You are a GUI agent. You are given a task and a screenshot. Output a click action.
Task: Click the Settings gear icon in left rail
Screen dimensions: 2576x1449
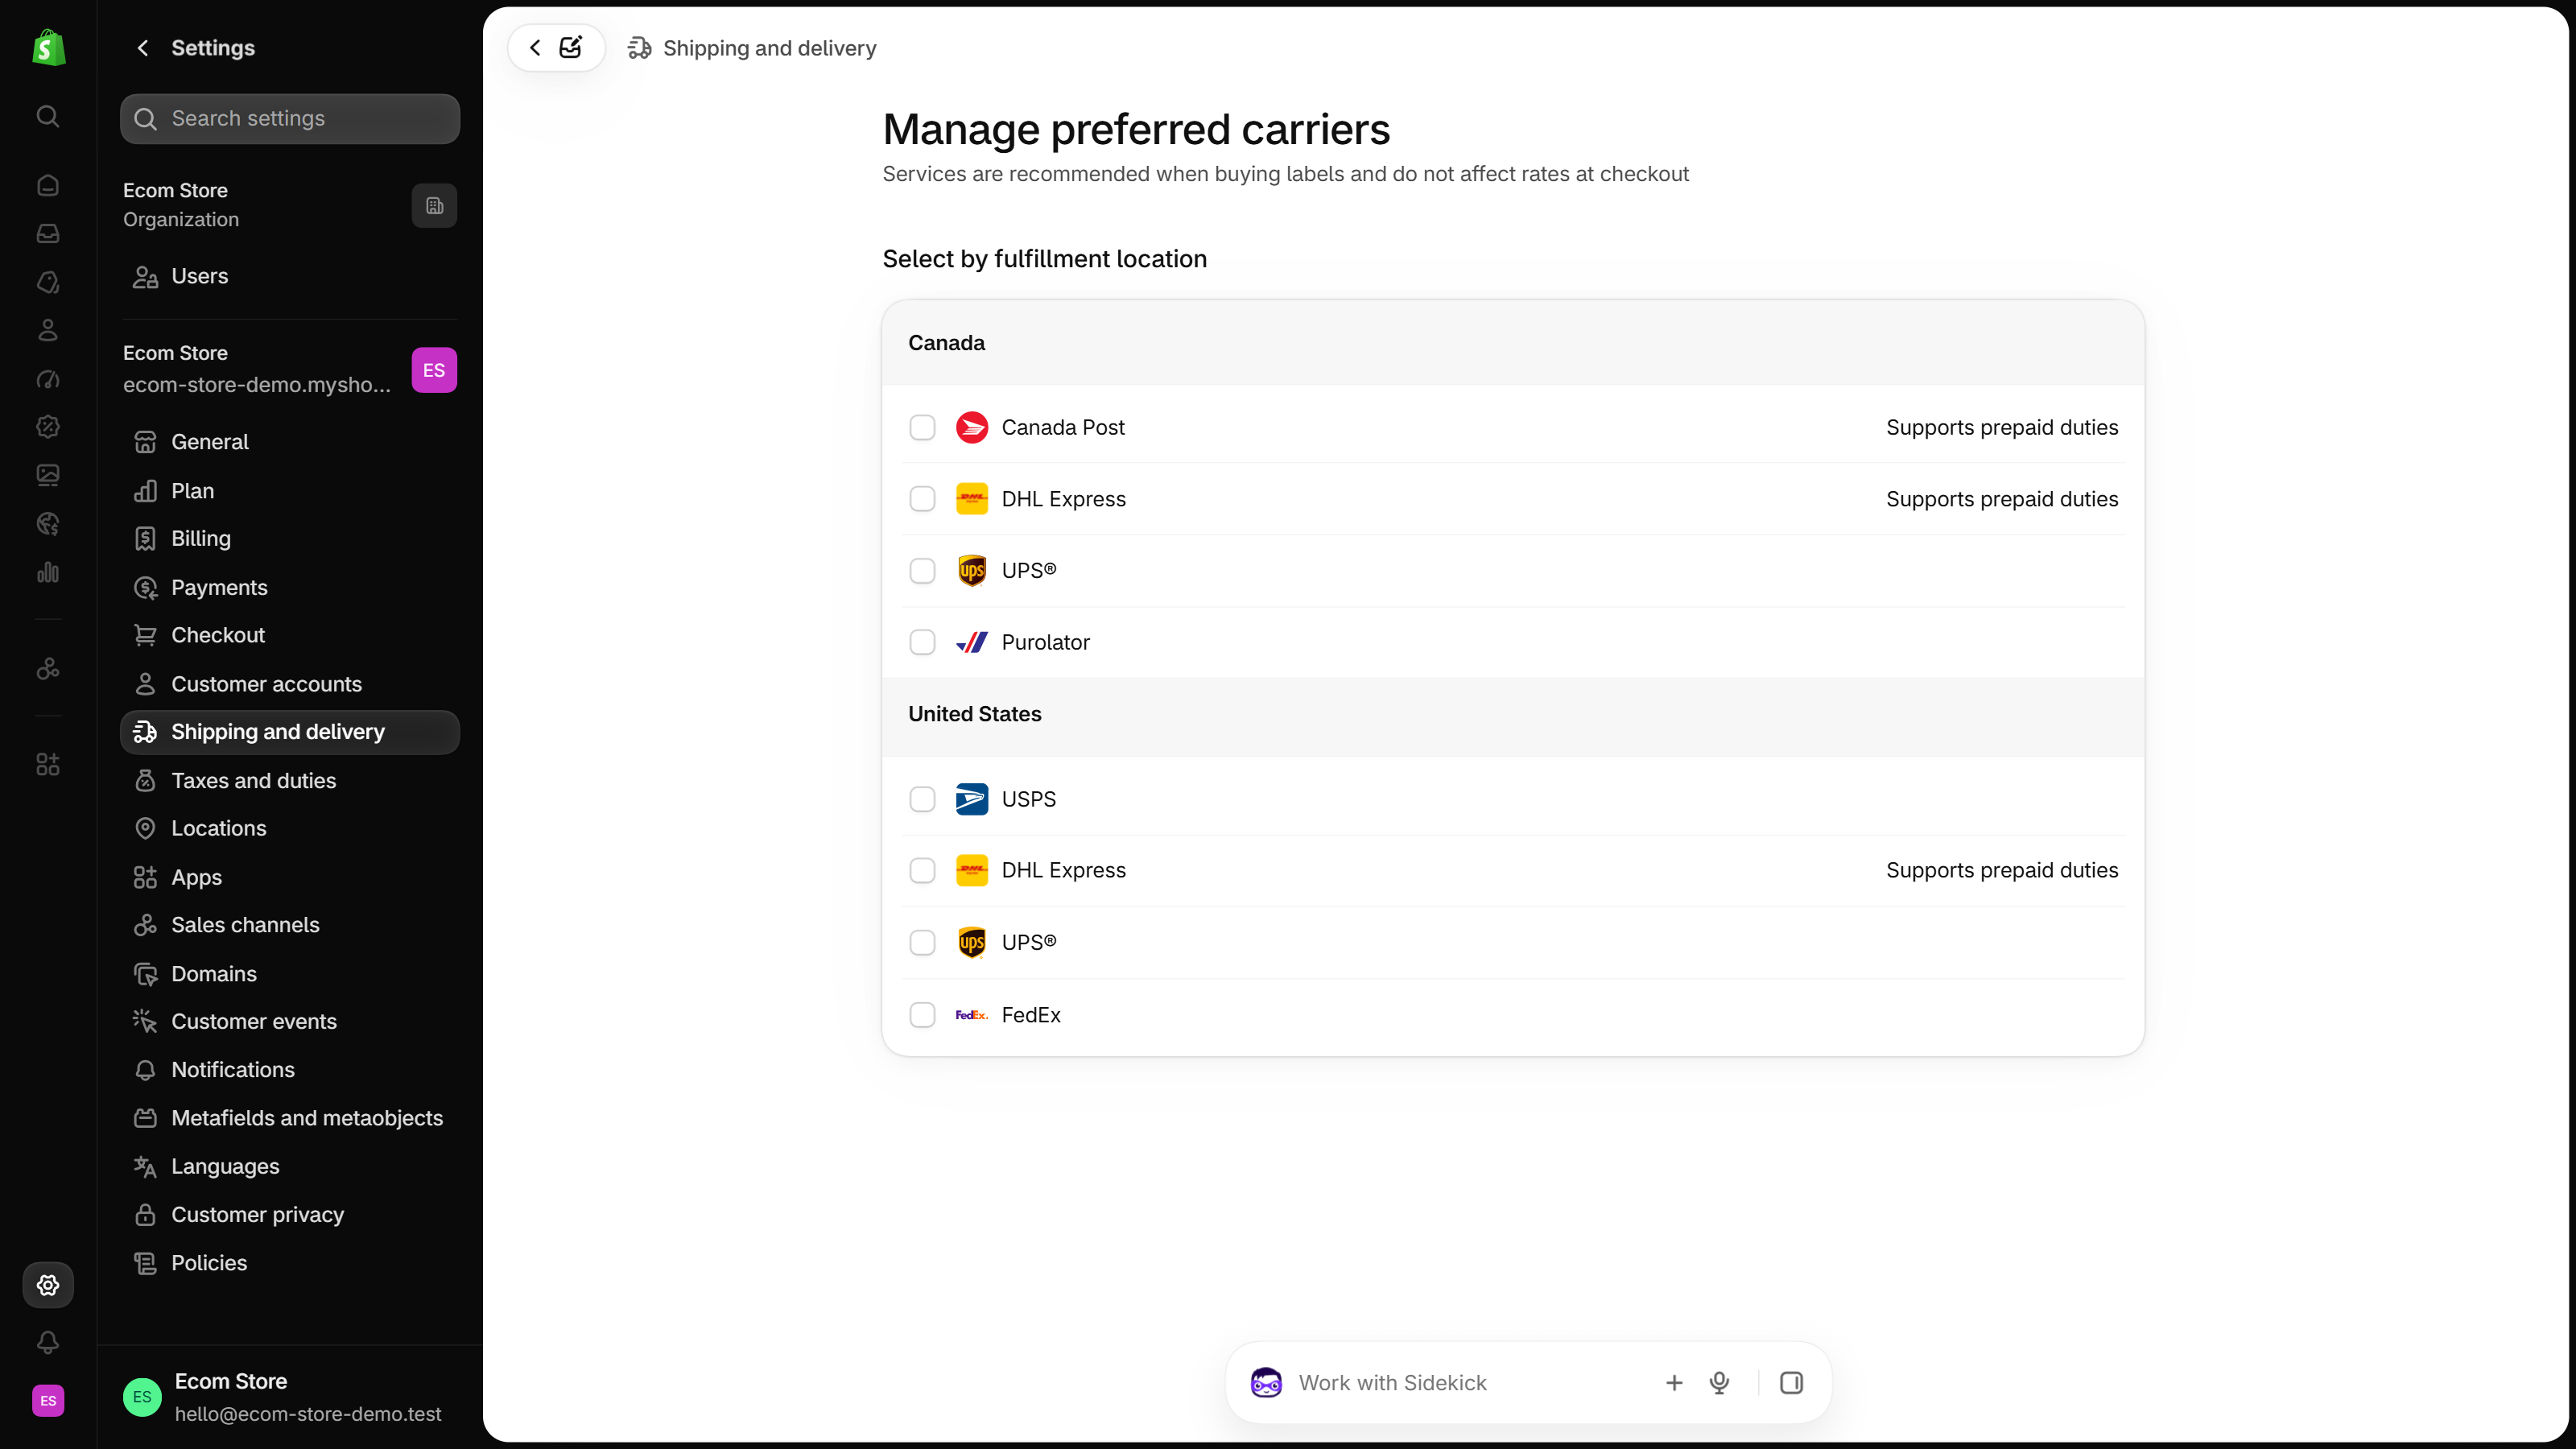(48, 1285)
